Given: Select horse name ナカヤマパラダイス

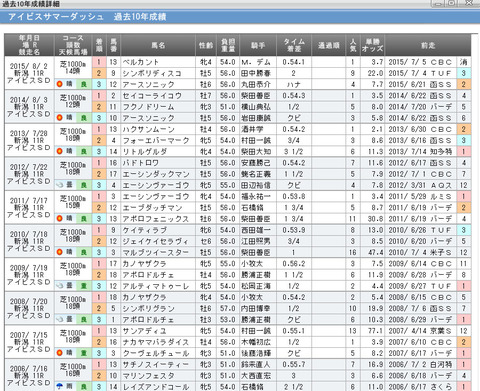Looking at the screenshot, I should (x=156, y=342).
